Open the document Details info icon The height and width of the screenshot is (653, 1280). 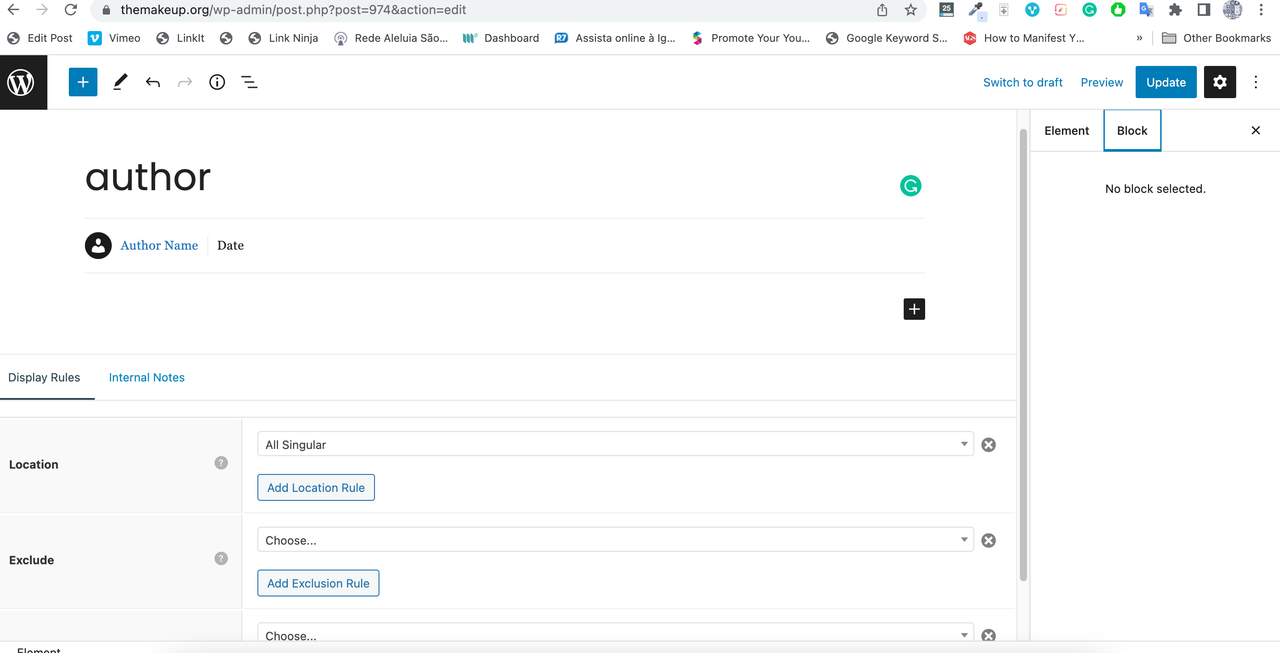(217, 82)
